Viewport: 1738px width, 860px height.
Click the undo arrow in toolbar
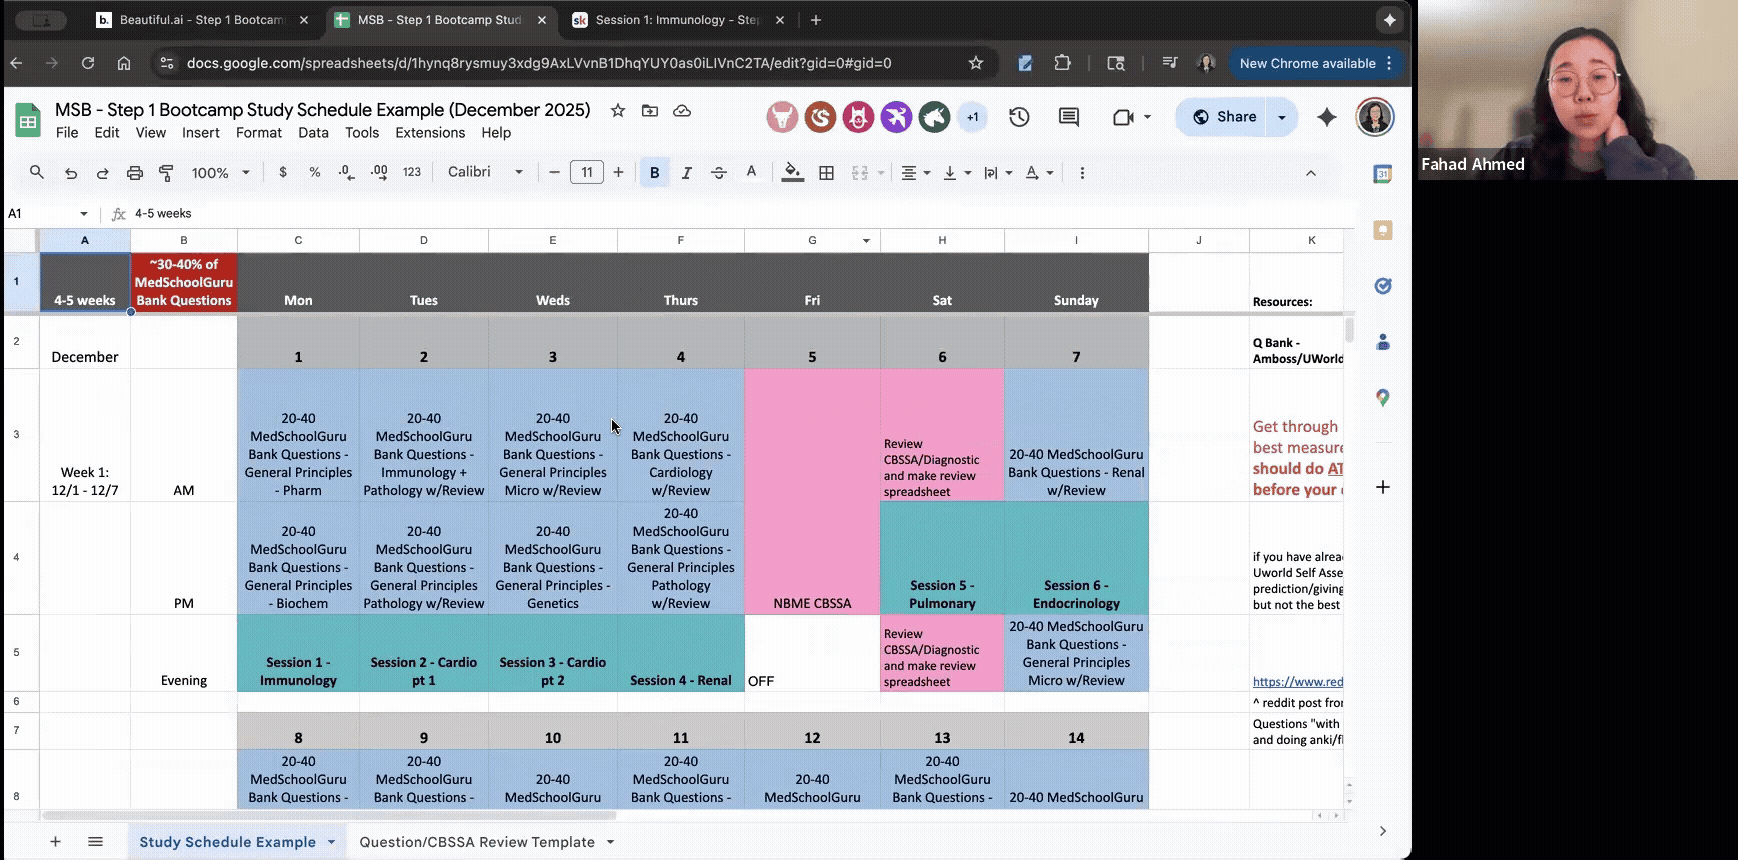(71, 173)
